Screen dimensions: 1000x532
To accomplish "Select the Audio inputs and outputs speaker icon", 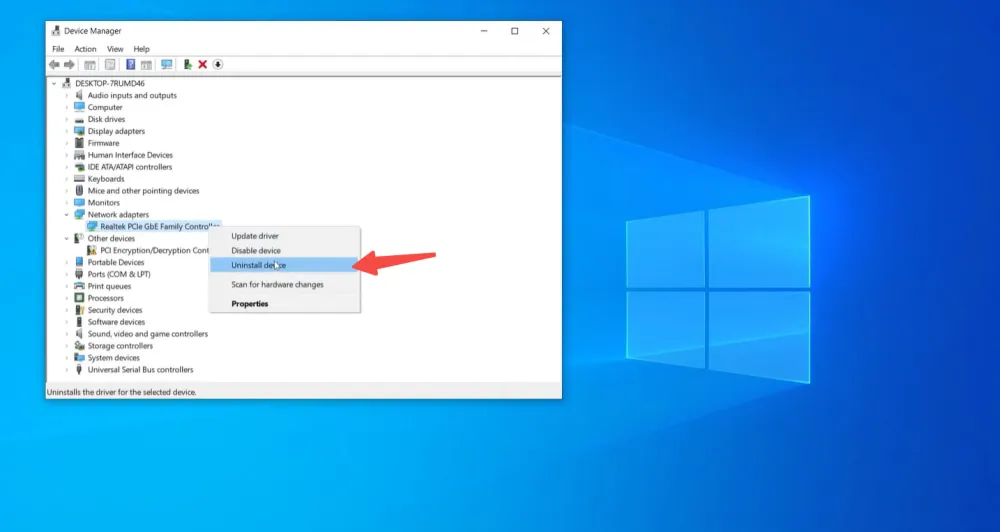I will (x=79, y=95).
